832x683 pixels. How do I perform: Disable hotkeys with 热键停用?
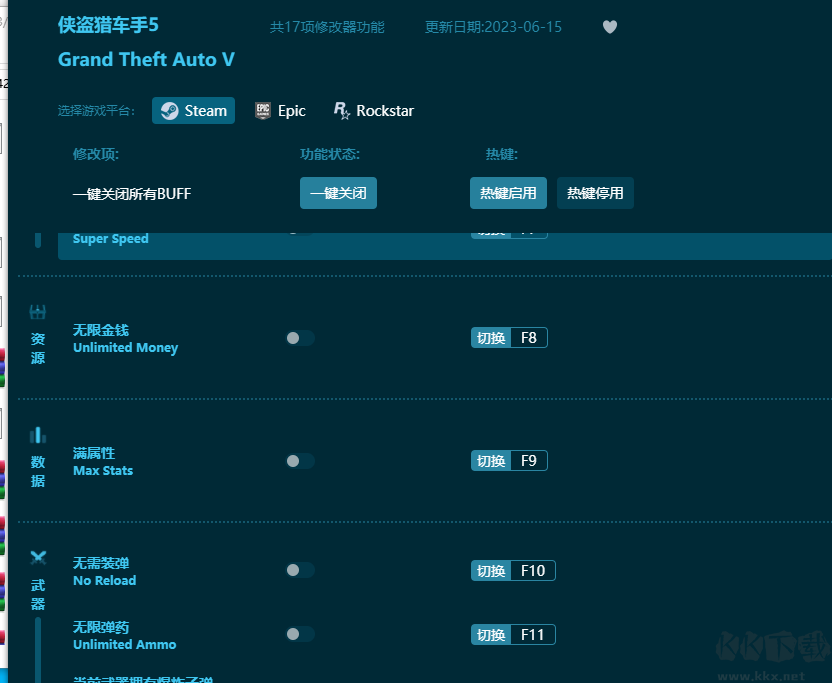point(595,193)
